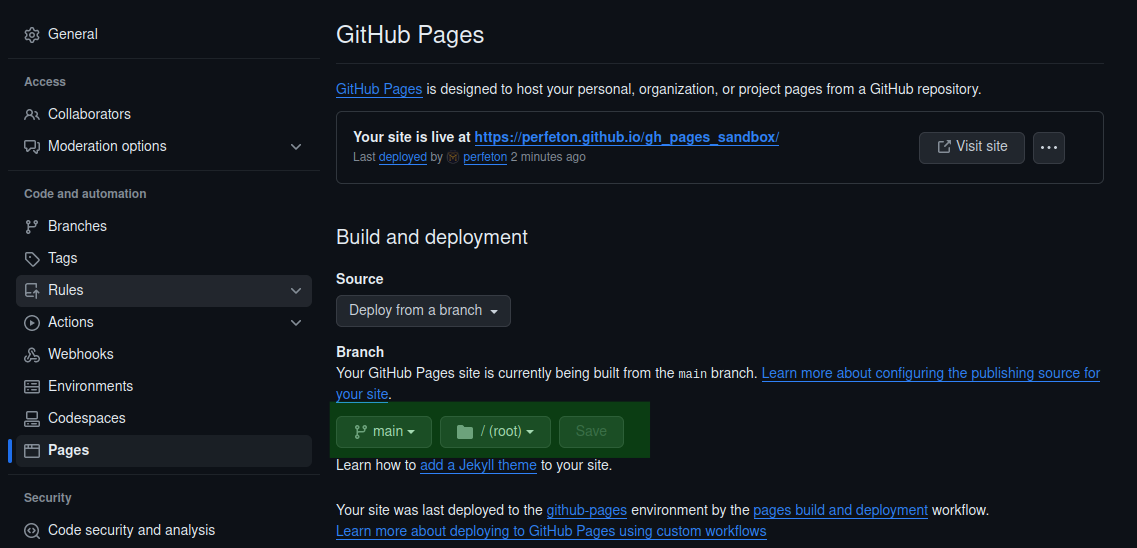Click the Security section header
1137x548 pixels.
[47, 498]
